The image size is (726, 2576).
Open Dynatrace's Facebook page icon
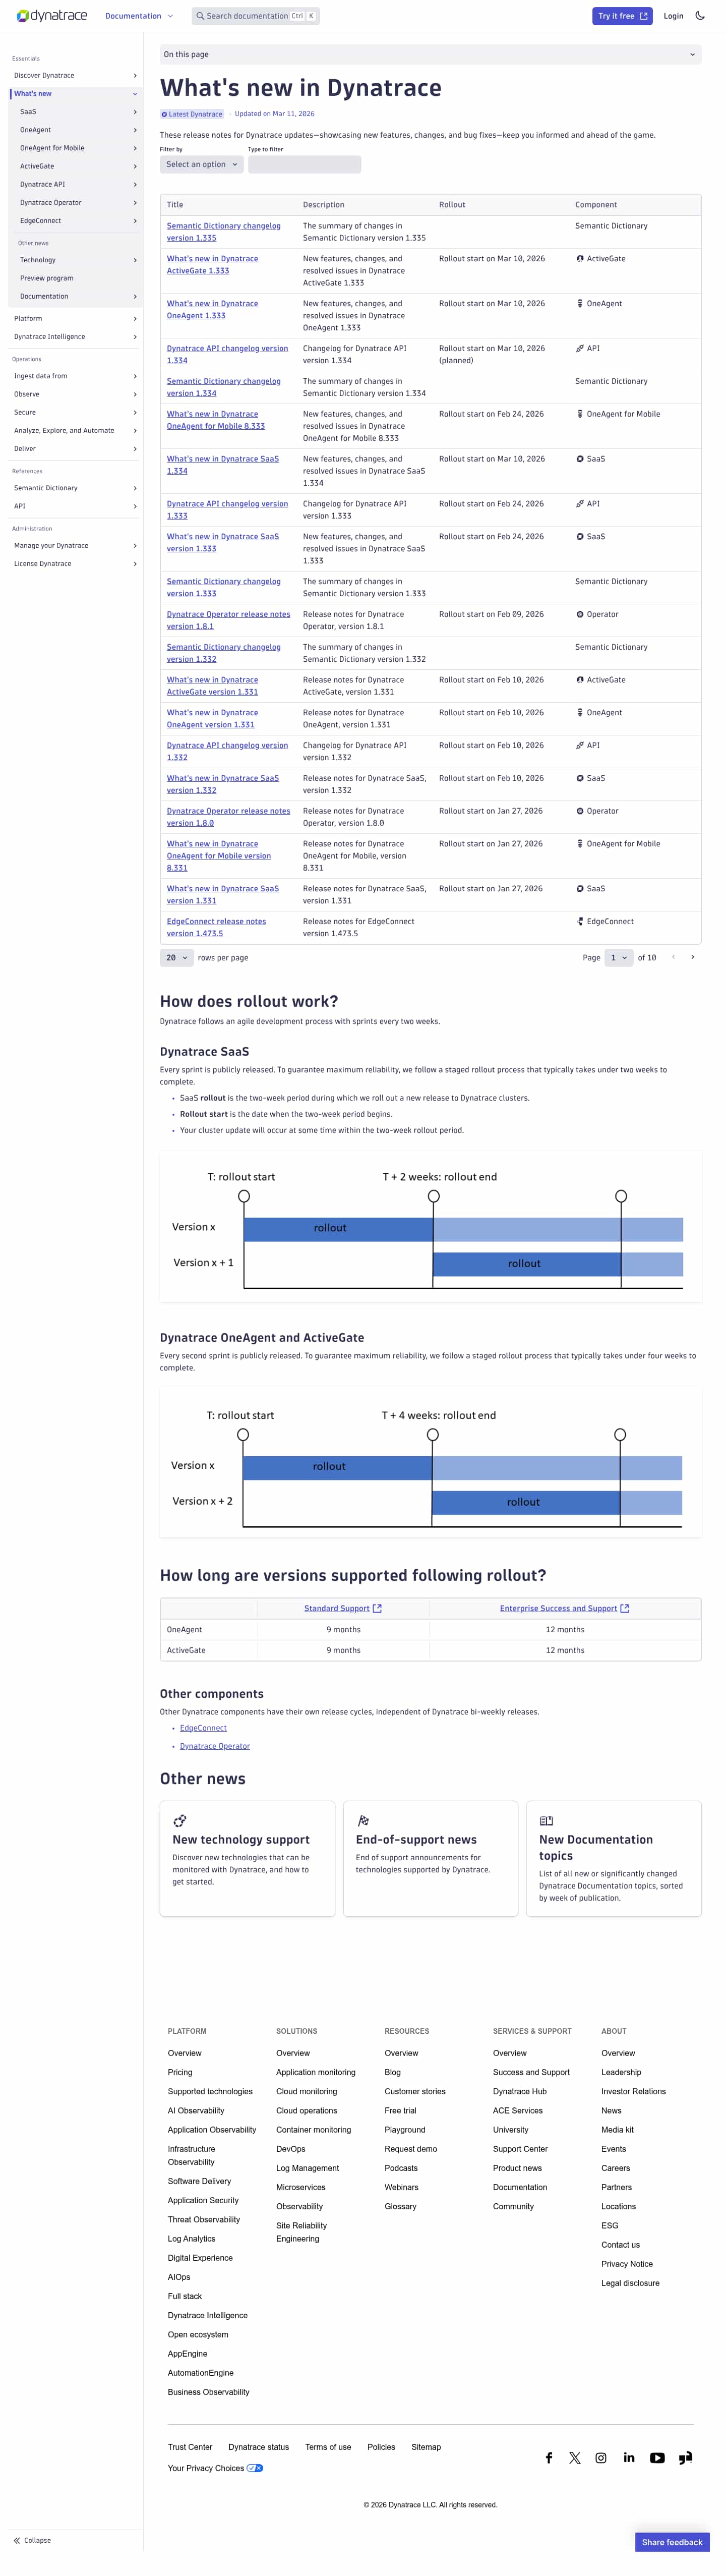click(x=548, y=2457)
